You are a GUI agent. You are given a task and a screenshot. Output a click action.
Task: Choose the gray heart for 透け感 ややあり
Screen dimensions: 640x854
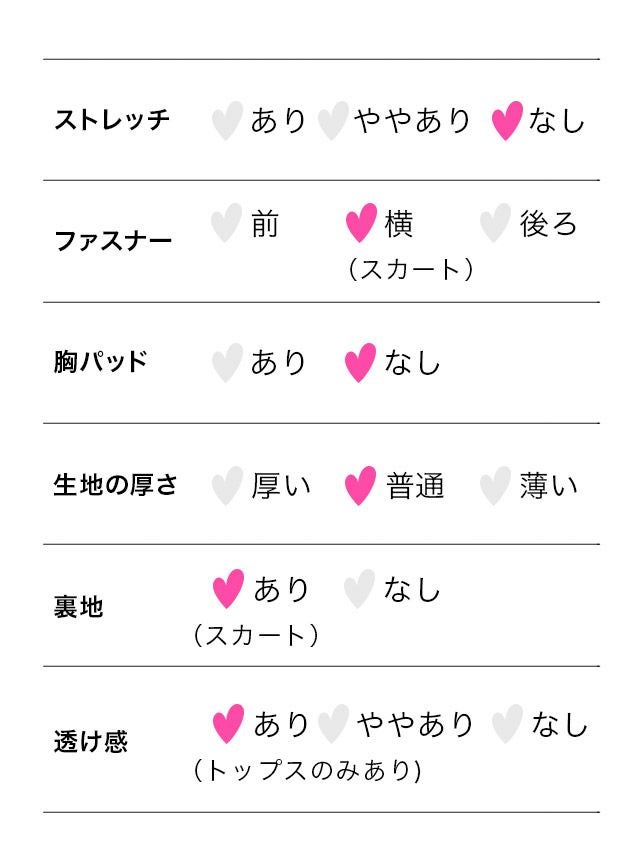[x=333, y=724]
